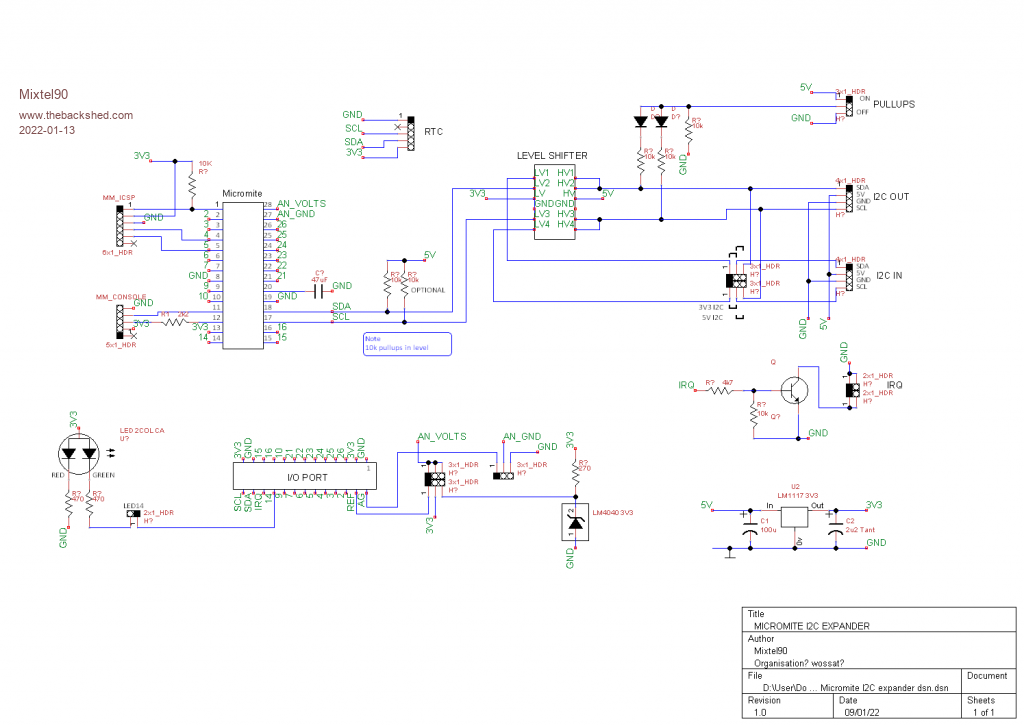This screenshot has height=726, width=1024.
Task: Select the LEVEL SHIFTER block
Action: click(554, 199)
